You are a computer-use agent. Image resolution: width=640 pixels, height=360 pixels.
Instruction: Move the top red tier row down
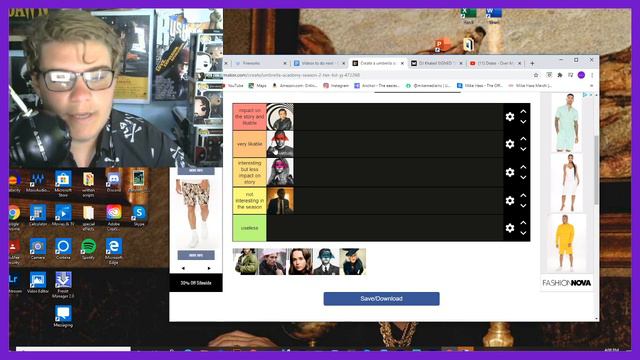point(523,122)
